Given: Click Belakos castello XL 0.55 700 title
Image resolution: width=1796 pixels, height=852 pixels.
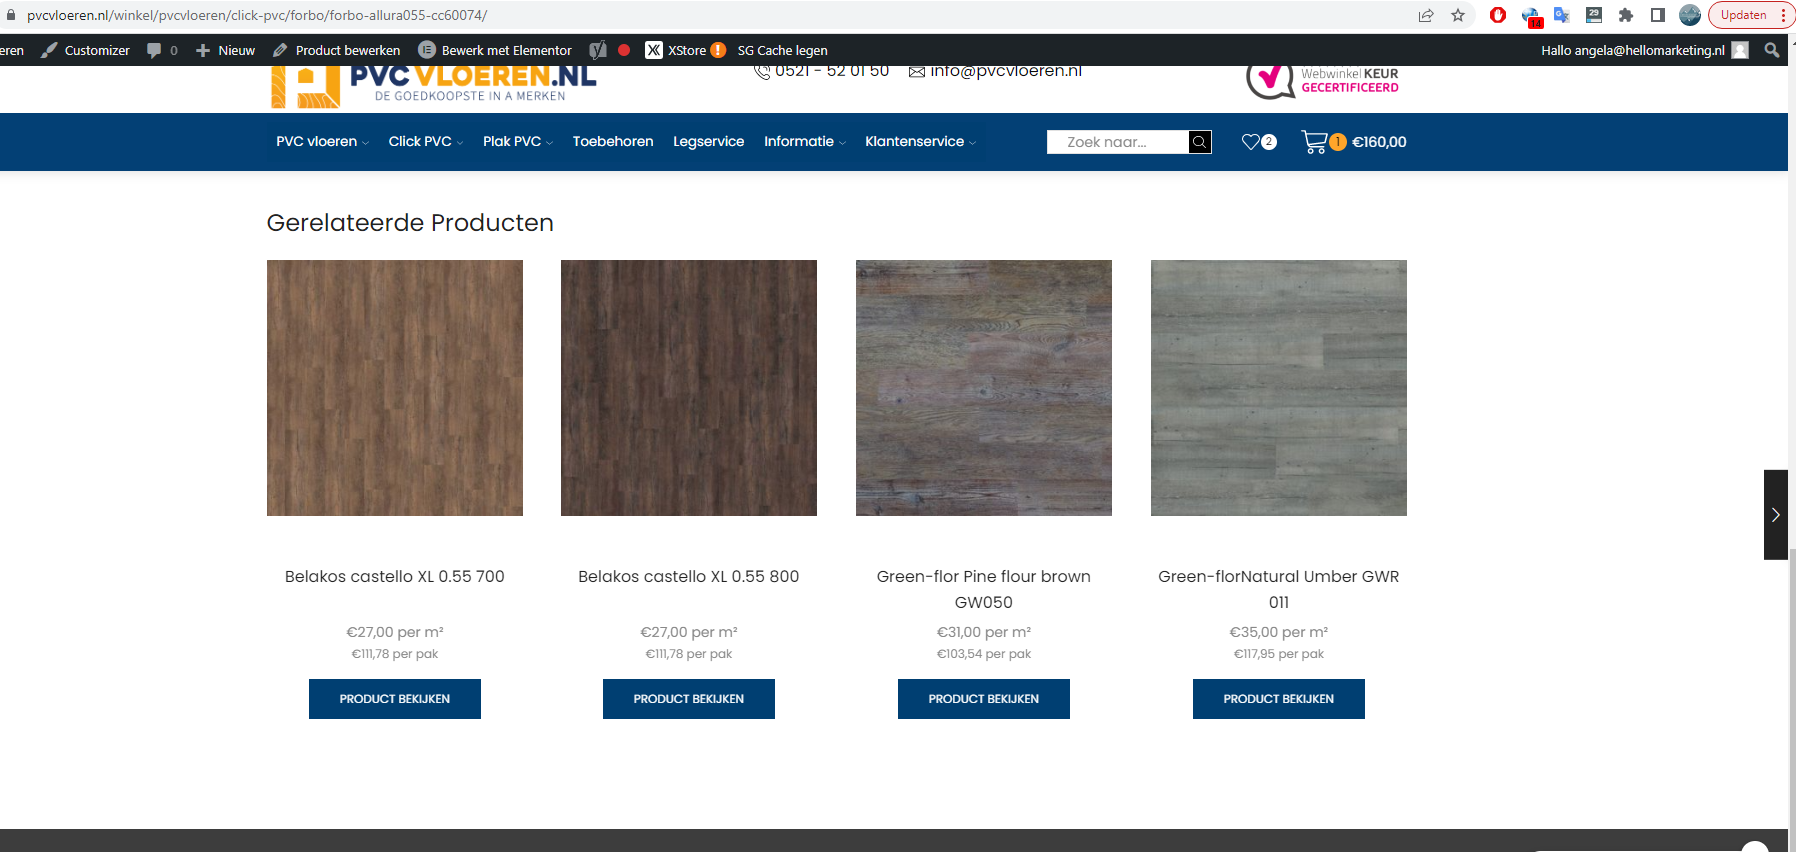Looking at the screenshot, I should click(x=395, y=576).
